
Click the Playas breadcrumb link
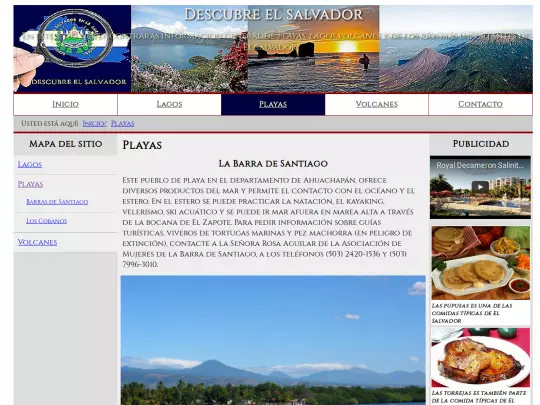(x=122, y=123)
